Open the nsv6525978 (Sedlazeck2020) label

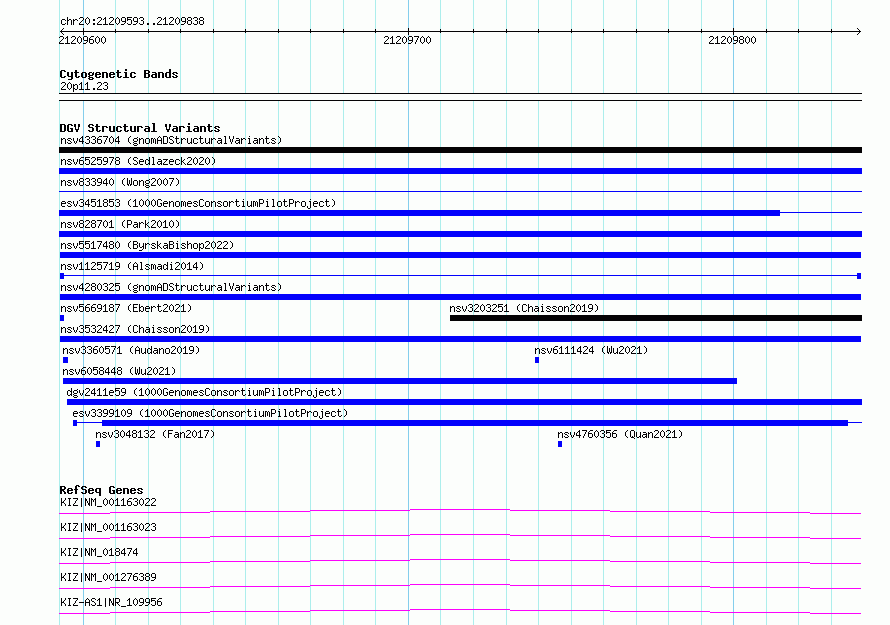(138, 161)
